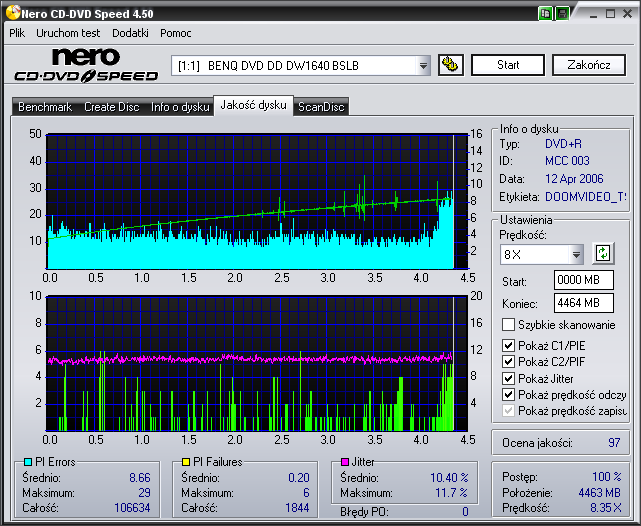Screen dimensions: 641x526
Task: Click Jitter maximum 11.7 %
Action: pos(451,493)
